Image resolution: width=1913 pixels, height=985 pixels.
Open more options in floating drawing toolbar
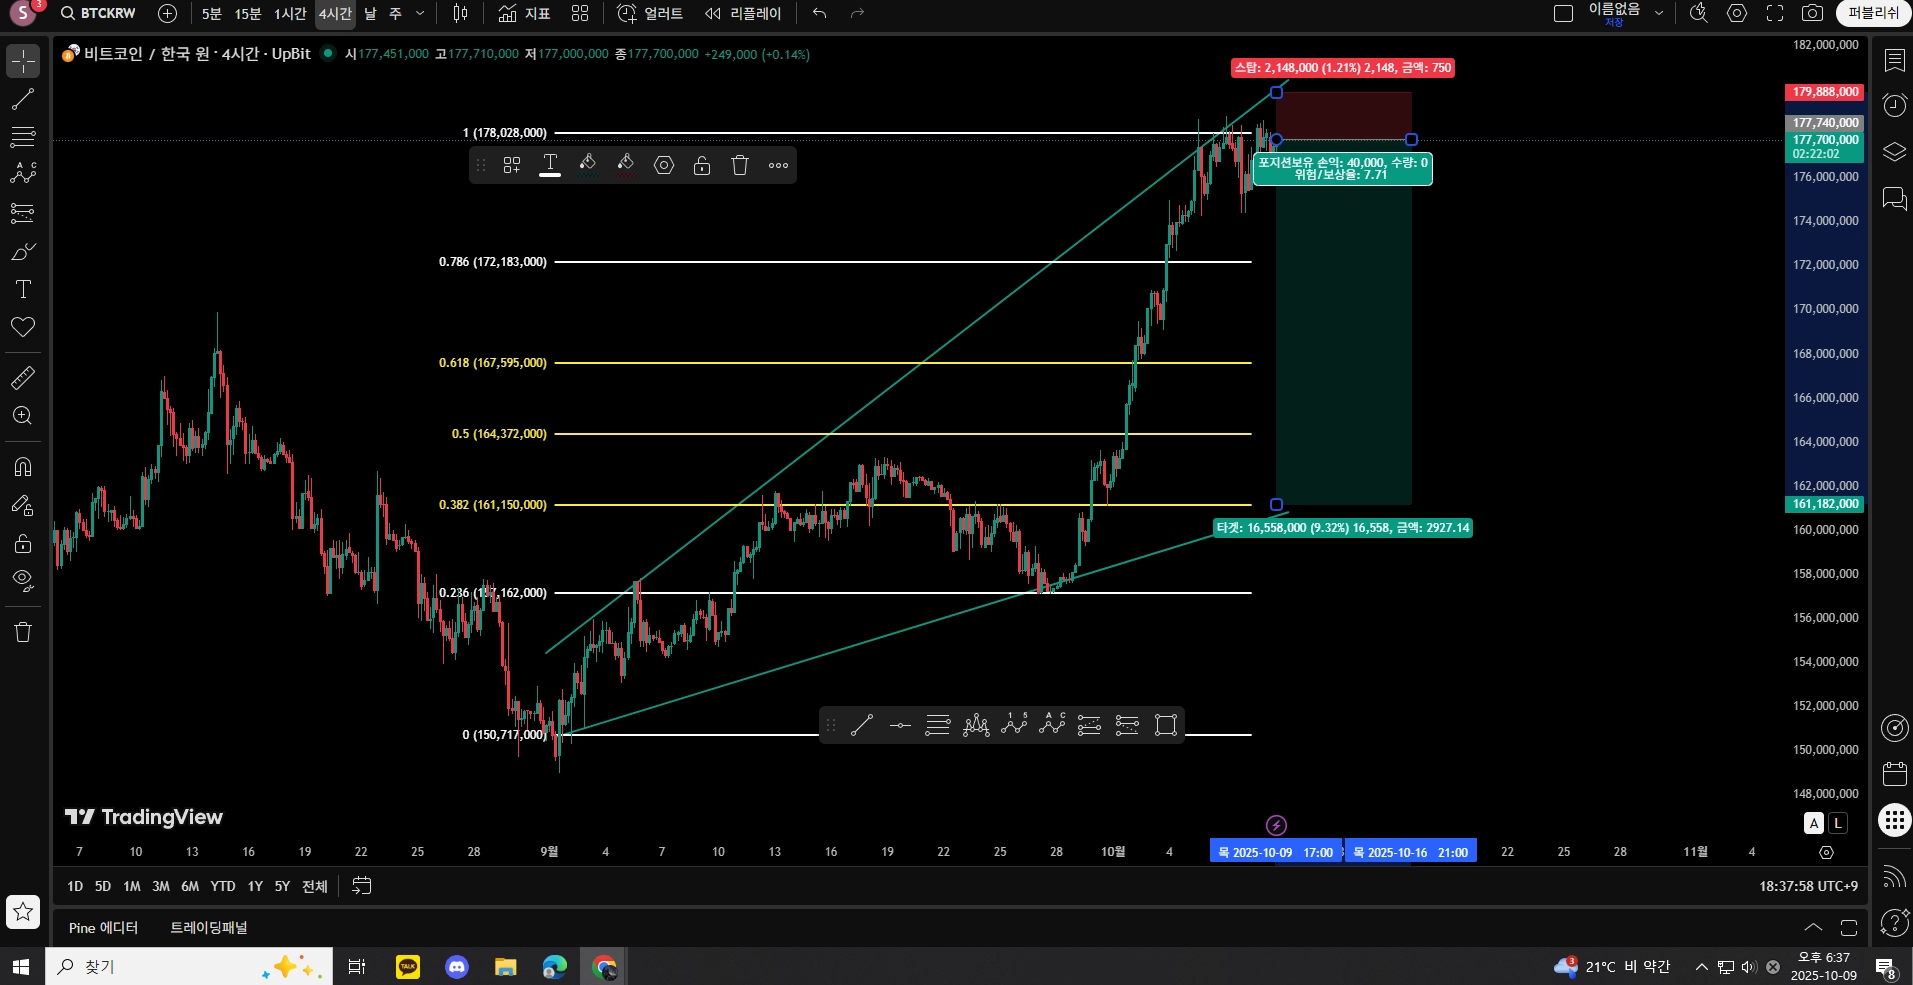click(x=778, y=165)
